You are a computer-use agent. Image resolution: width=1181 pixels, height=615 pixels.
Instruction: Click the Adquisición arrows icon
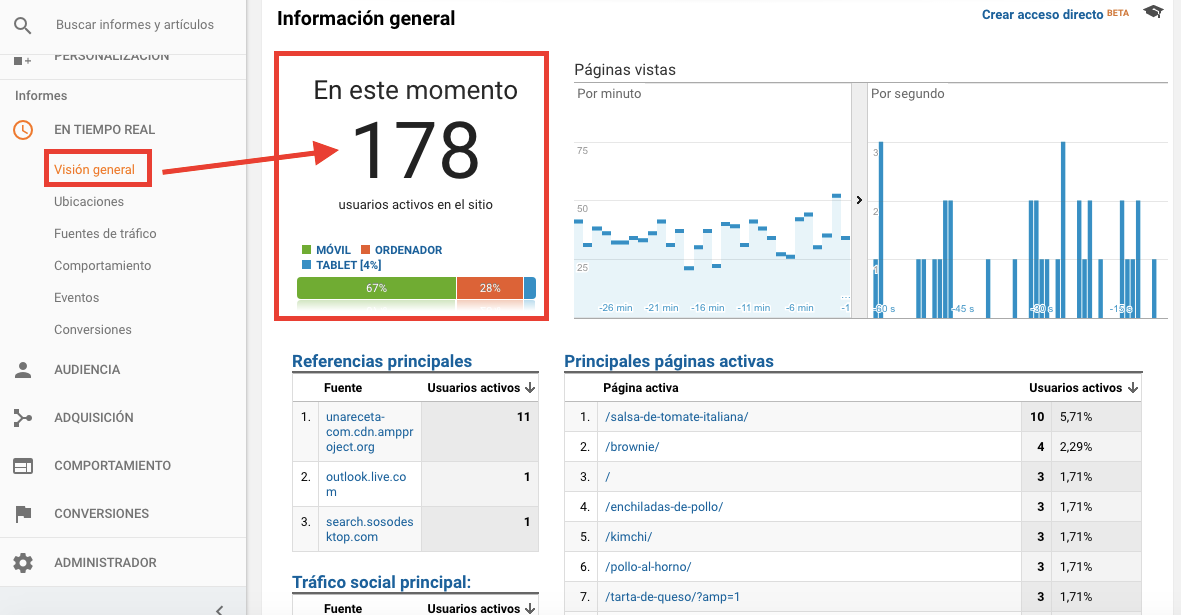(23, 418)
